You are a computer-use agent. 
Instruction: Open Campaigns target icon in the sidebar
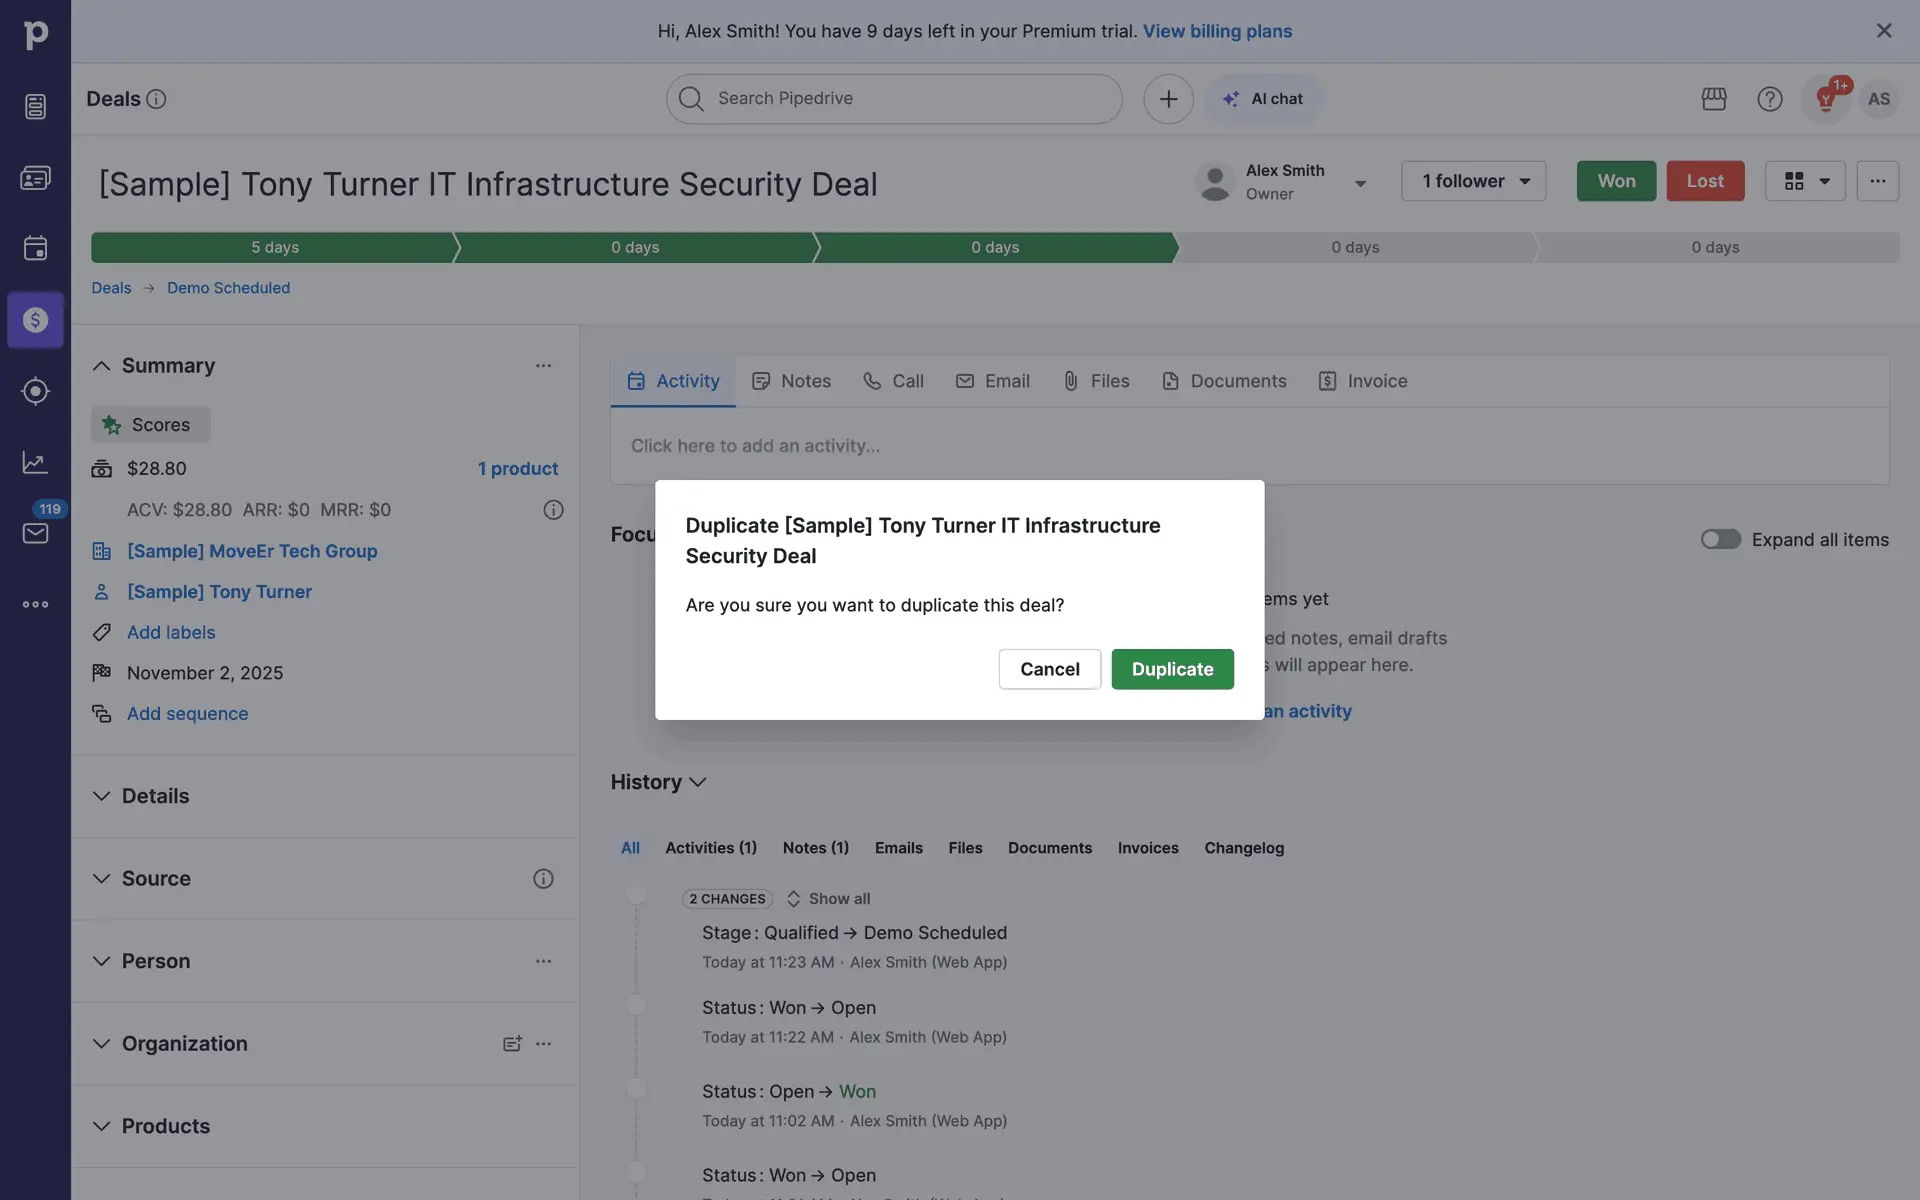click(35, 391)
